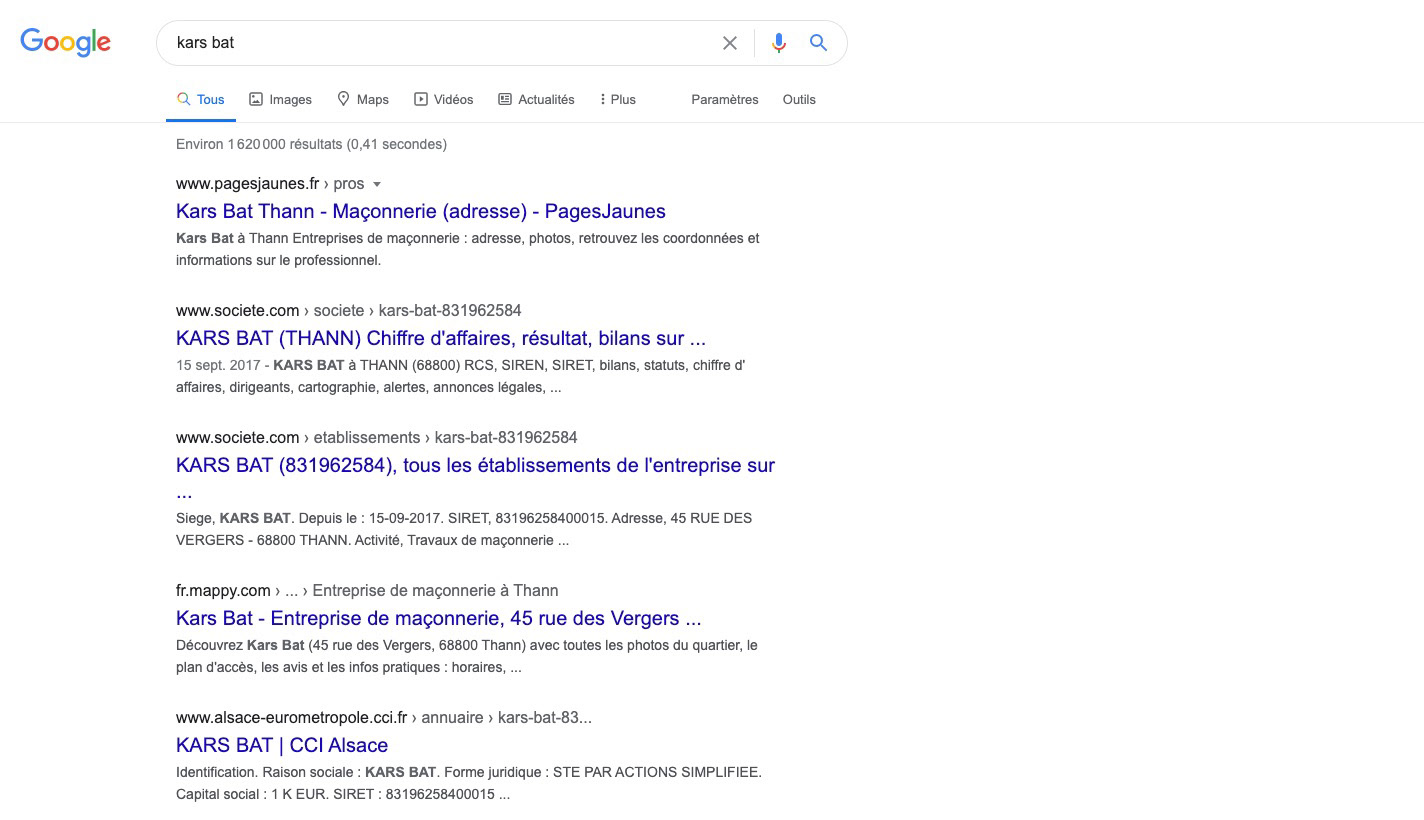The height and width of the screenshot is (820, 1424).
Task: Switch to the Maps tab
Action: click(362, 99)
